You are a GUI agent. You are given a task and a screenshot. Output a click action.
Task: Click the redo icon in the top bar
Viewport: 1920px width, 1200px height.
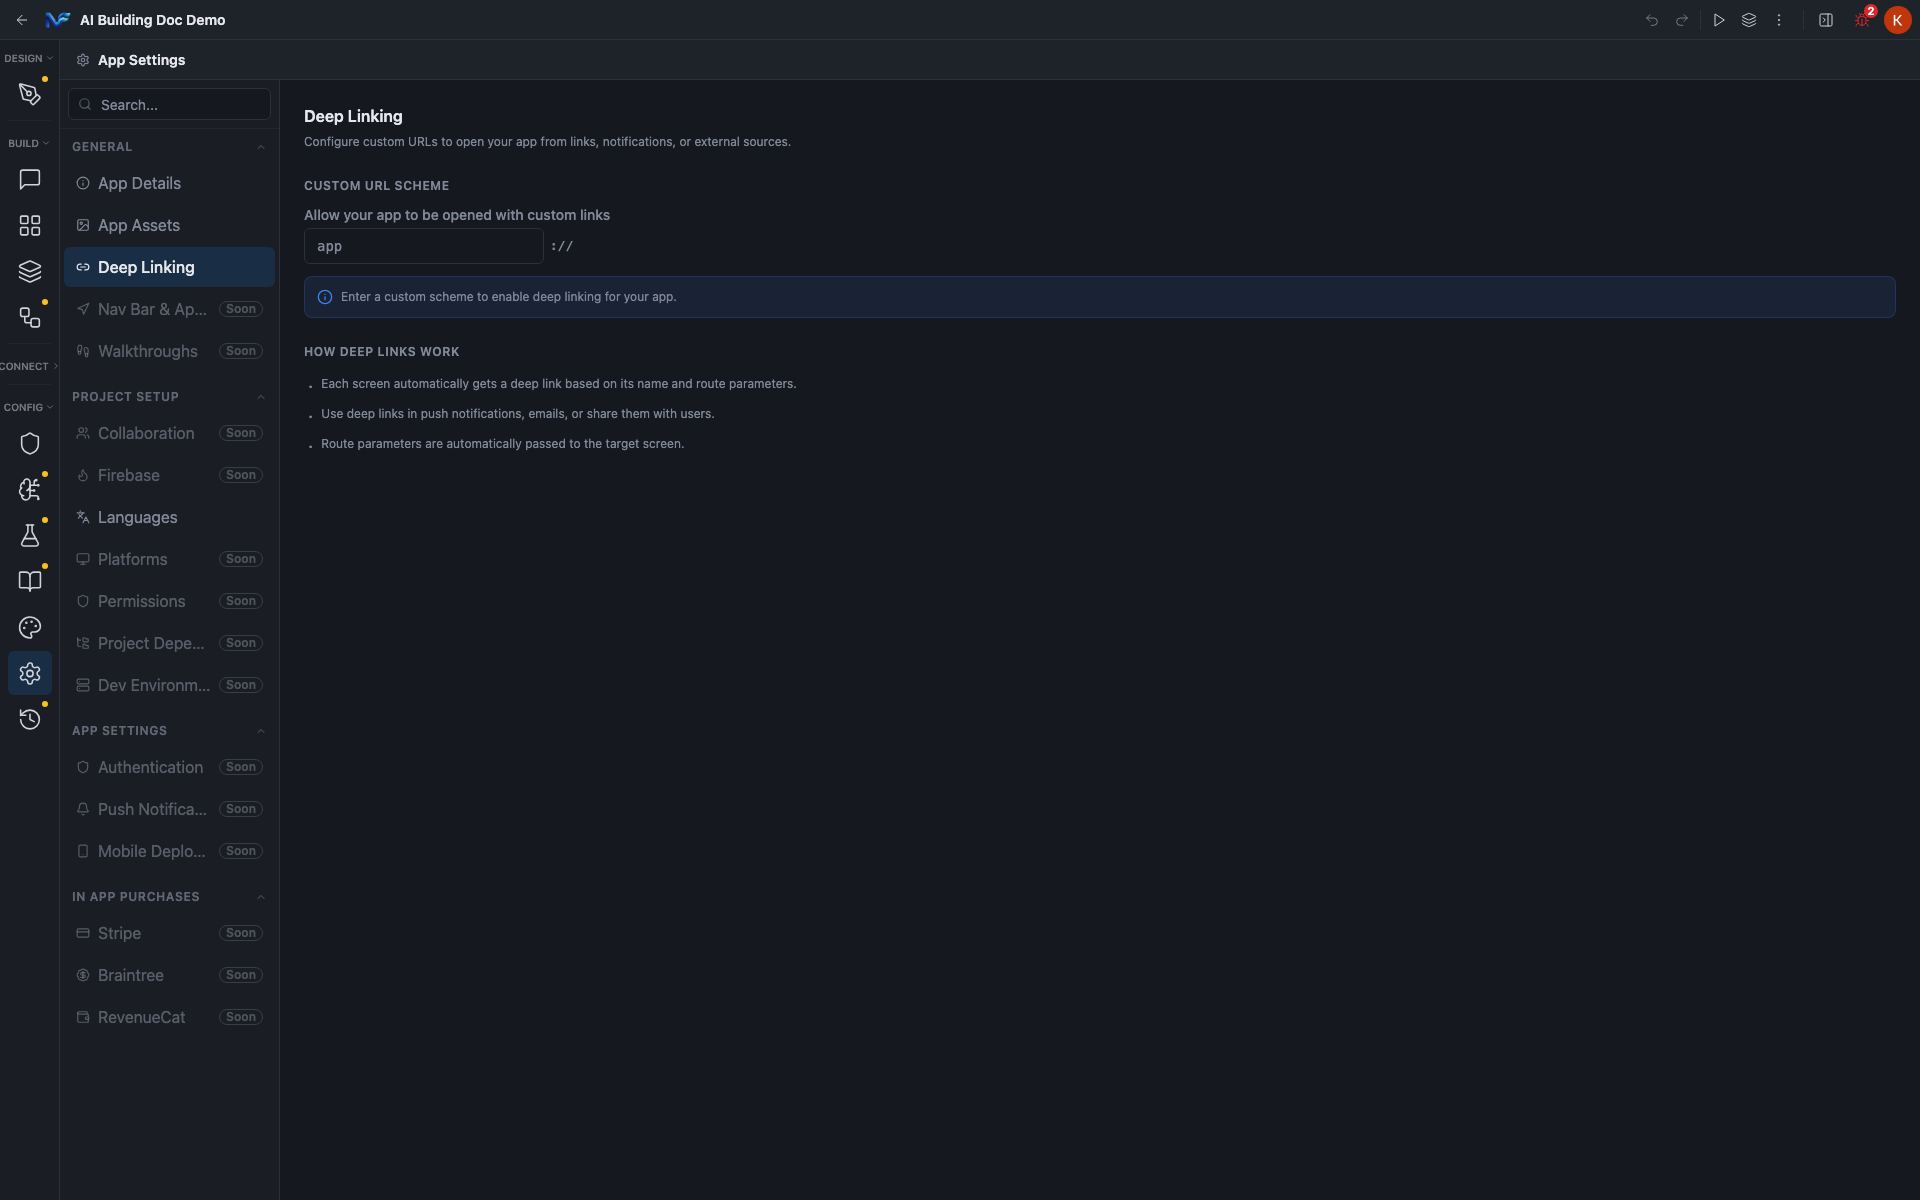1682,20
